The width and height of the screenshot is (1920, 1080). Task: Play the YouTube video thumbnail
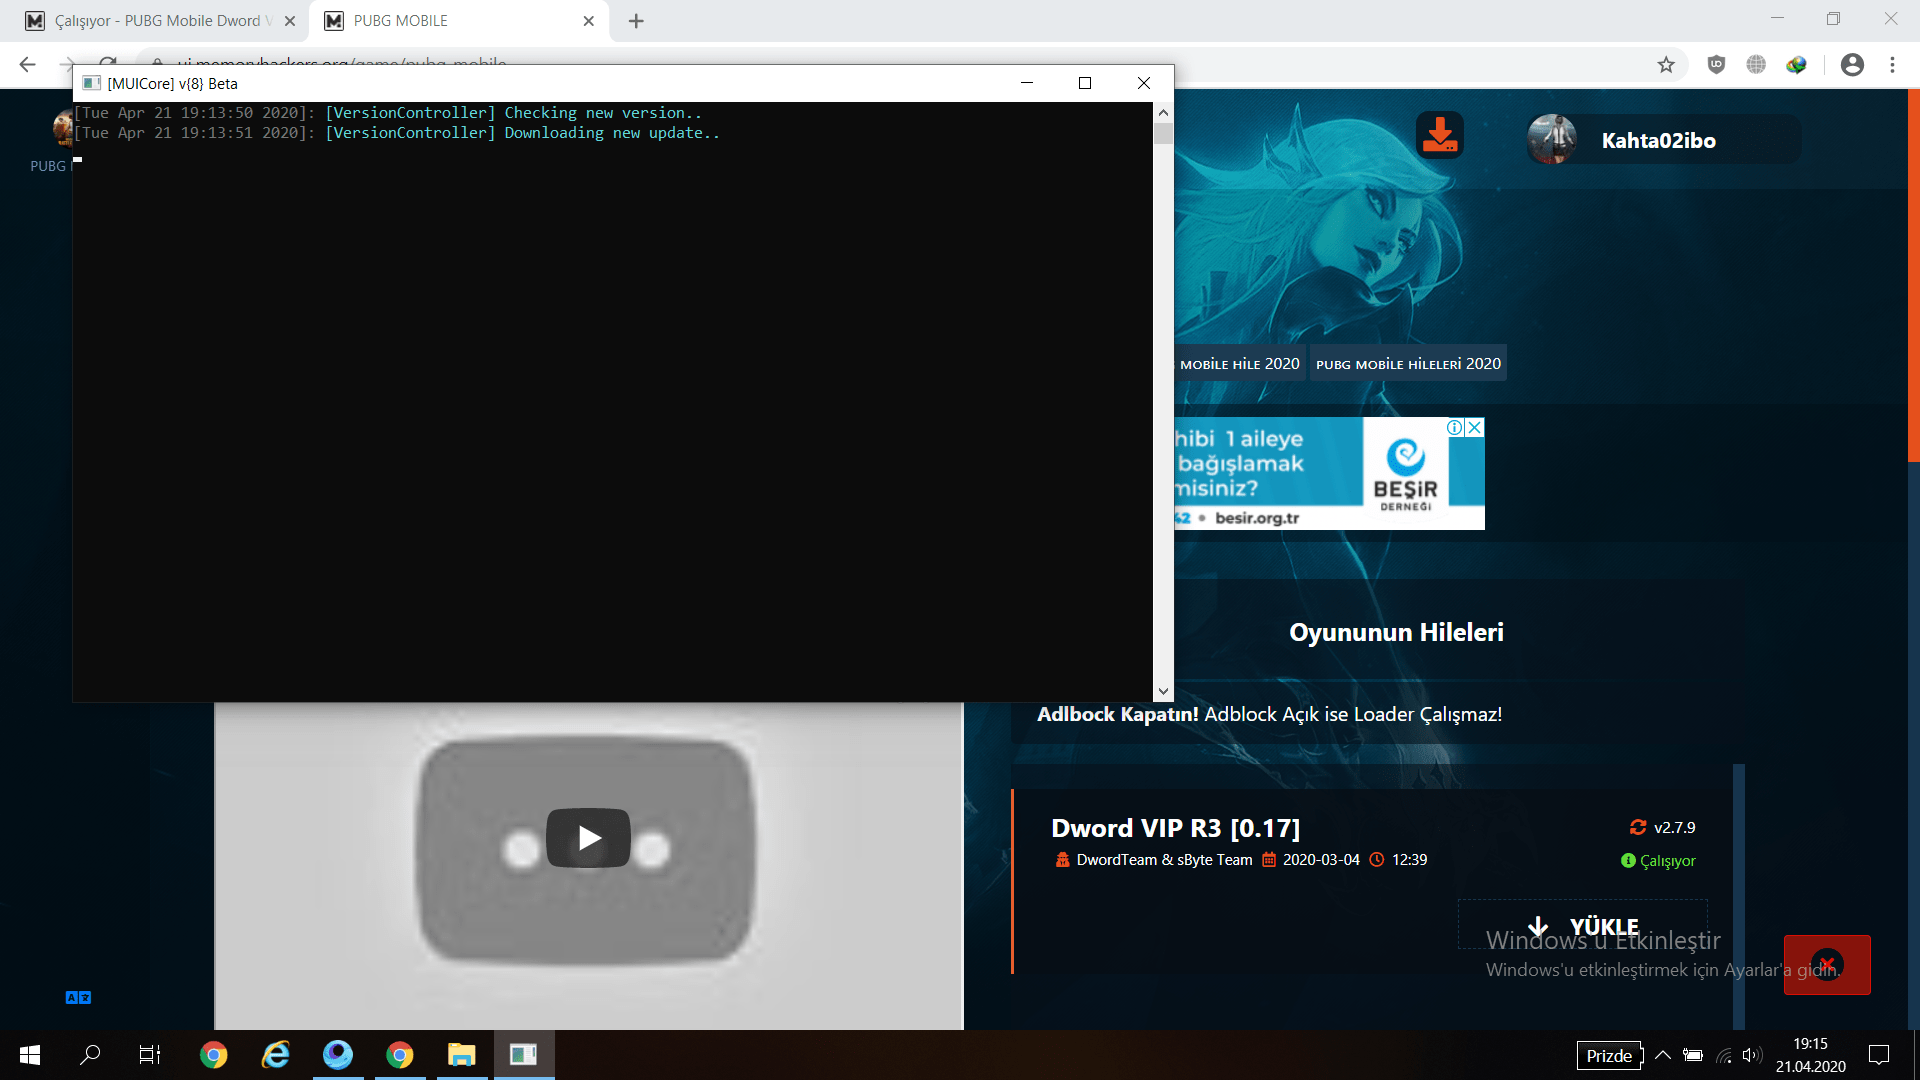(588, 837)
